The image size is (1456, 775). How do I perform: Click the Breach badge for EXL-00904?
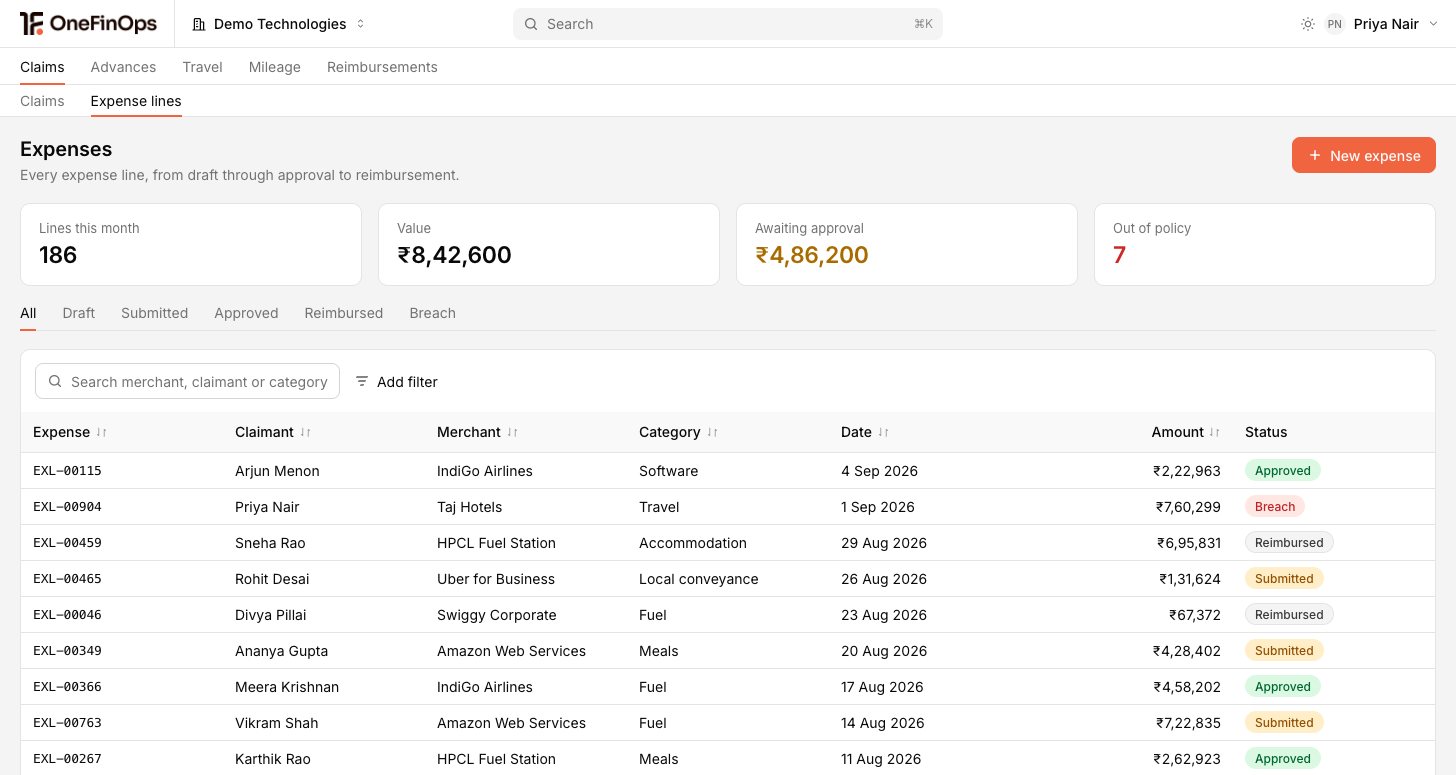tap(1275, 507)
